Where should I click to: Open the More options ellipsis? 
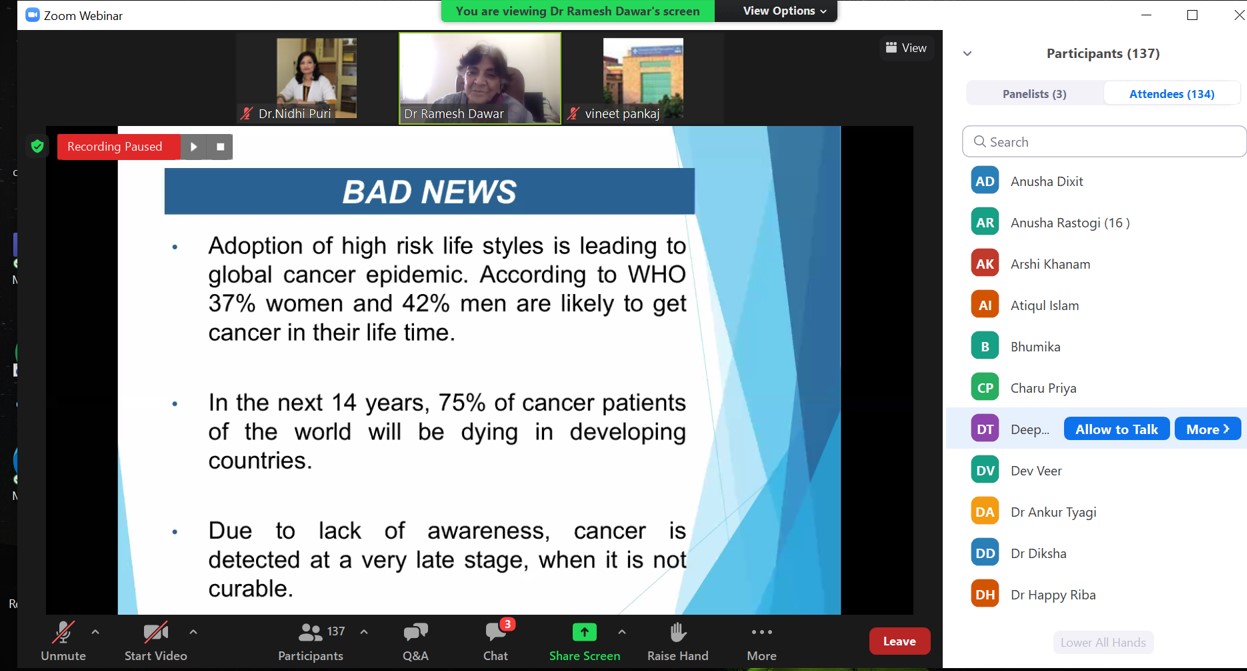click(761, 632)
